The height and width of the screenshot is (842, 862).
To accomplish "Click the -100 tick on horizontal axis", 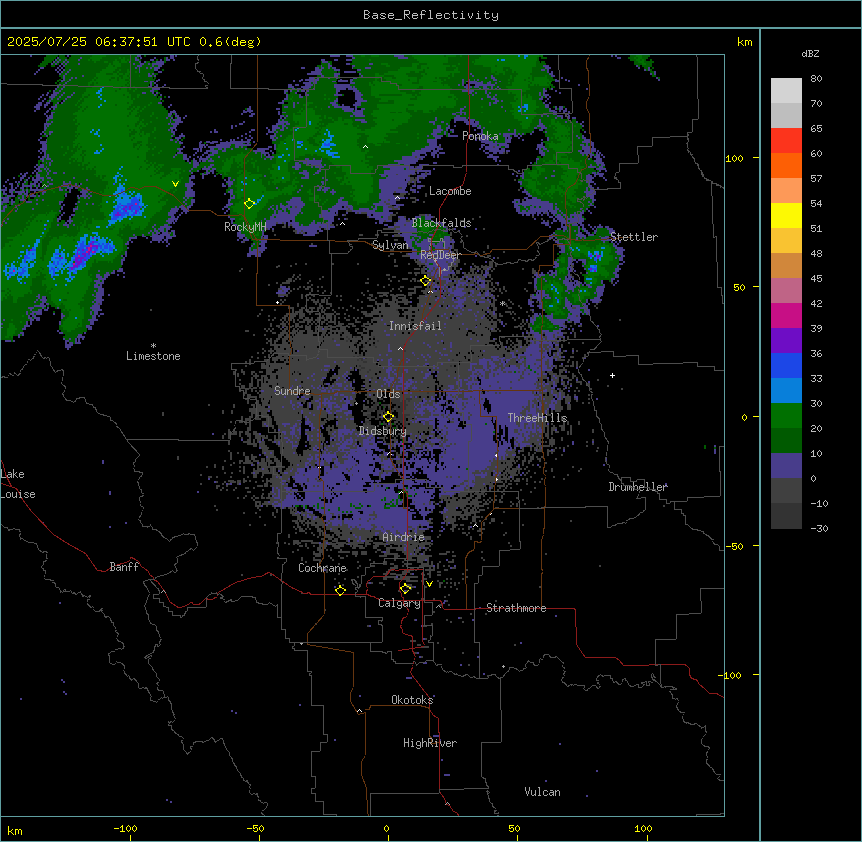I will click(126, 828).
